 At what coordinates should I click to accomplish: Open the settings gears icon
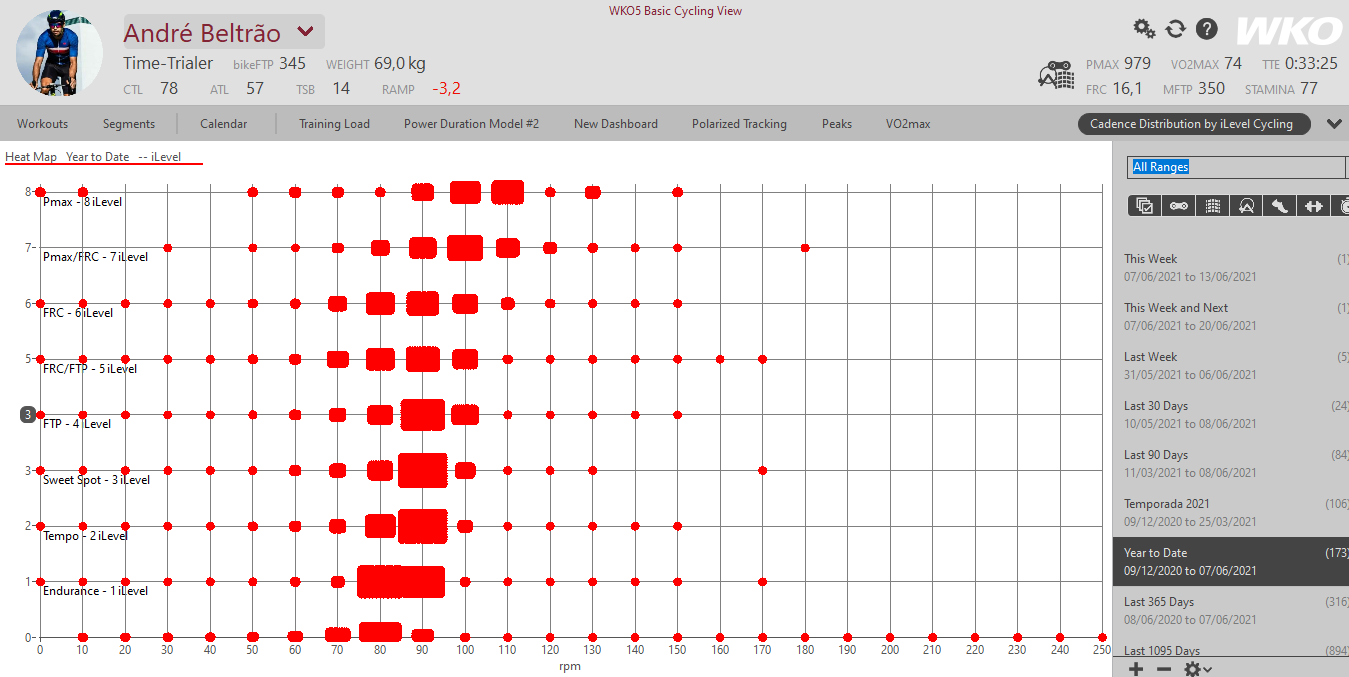tap(1144, 29)
